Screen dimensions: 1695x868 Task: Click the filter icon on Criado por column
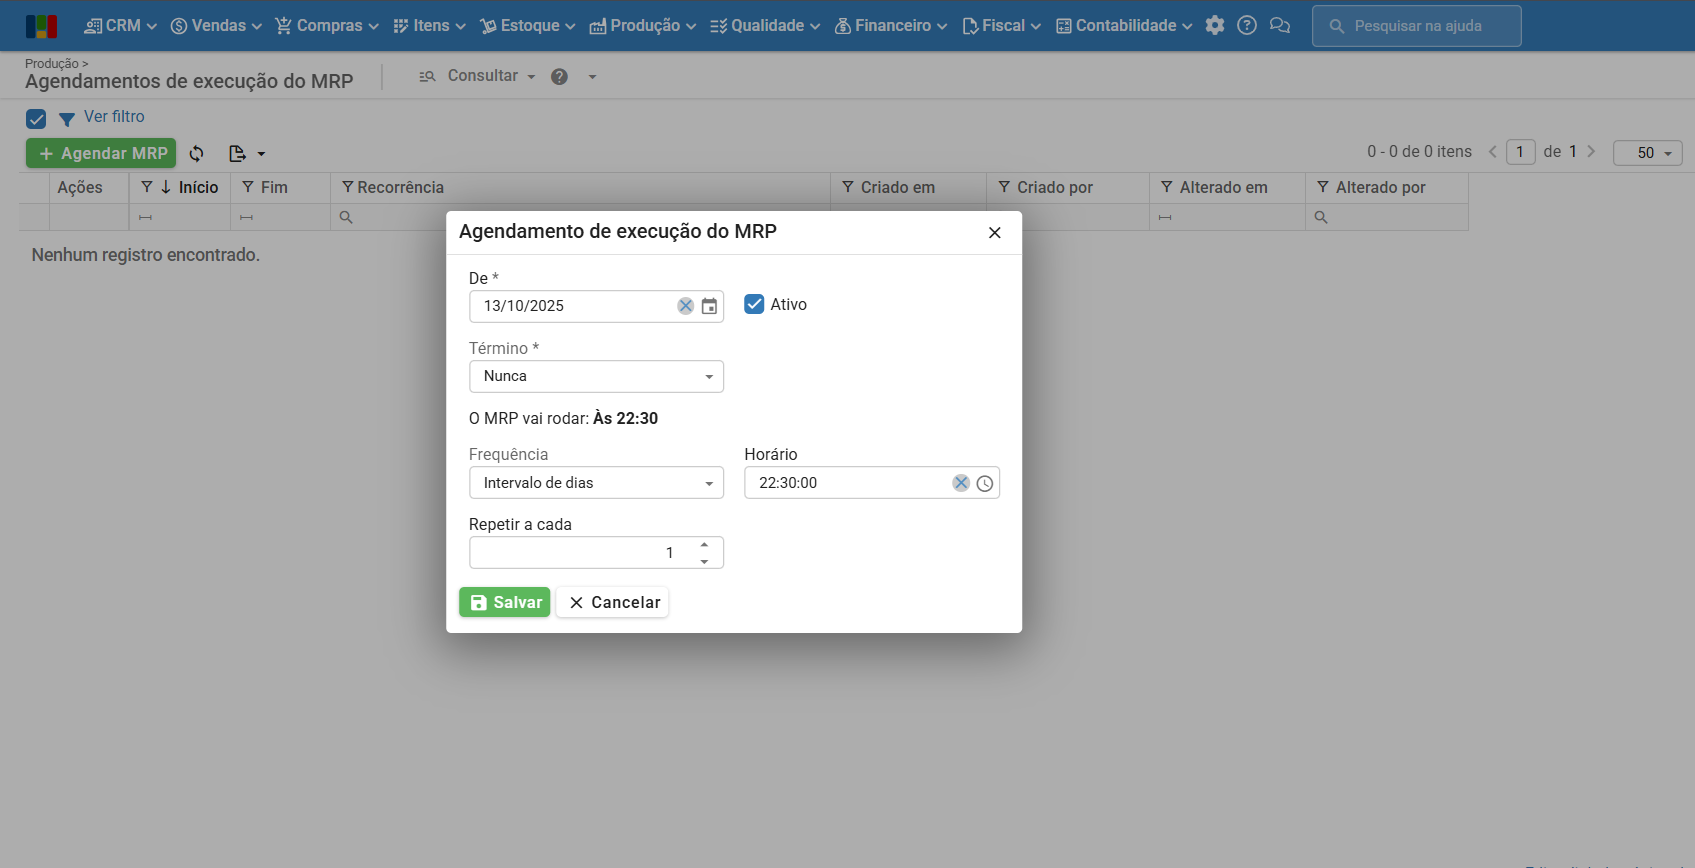click(1004, 187)
